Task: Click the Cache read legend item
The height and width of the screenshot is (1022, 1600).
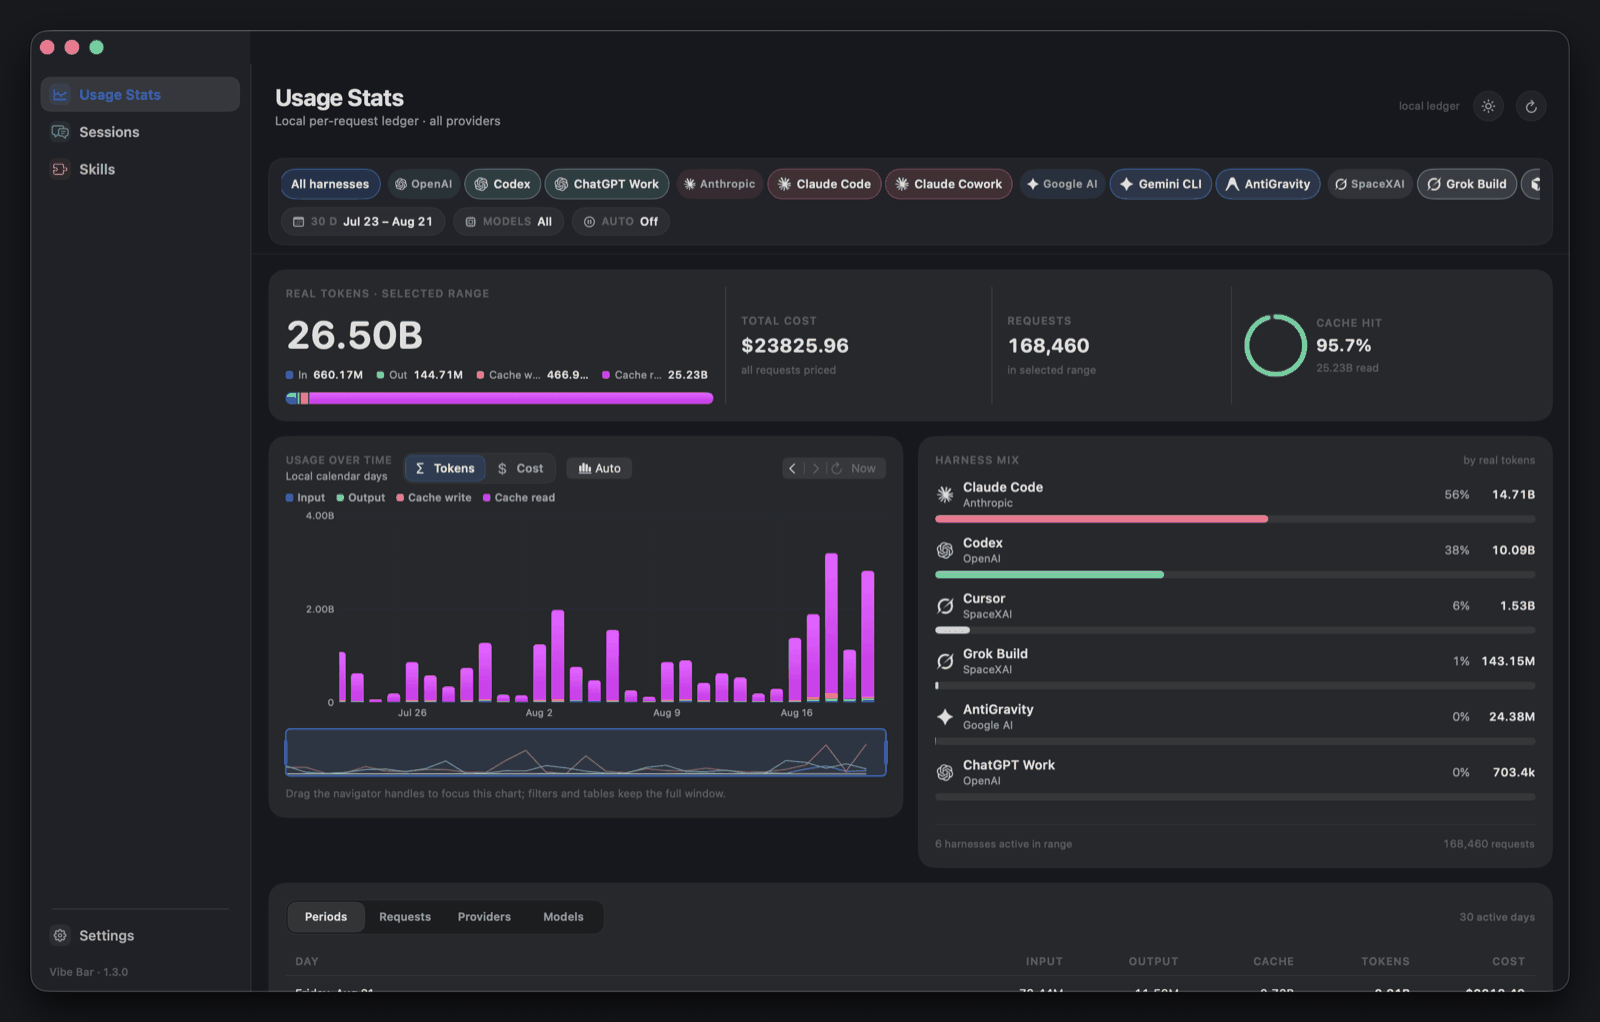Action: click(519, 498)
